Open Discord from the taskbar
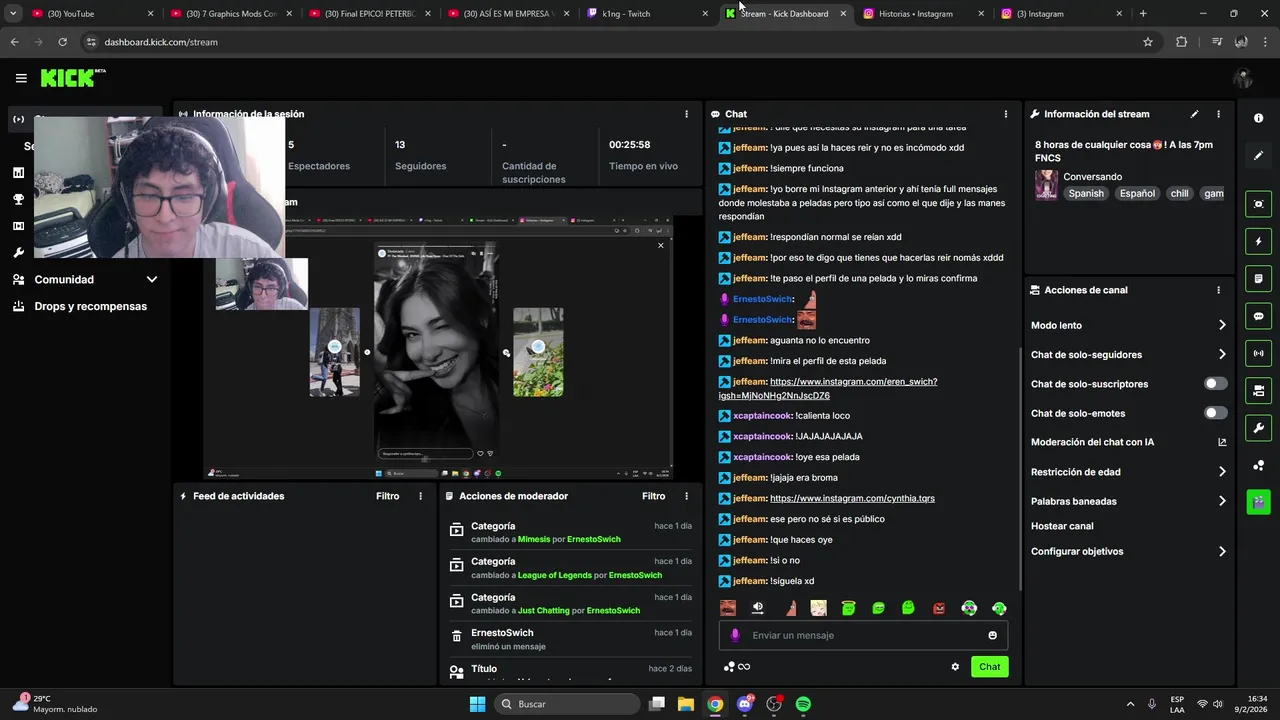Image resolution: width=1280 pixels, height=720 pixels. 745,704
